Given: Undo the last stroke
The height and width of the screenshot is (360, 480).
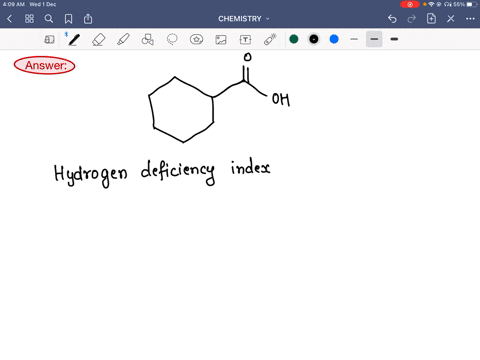Looking at the screenshot, I should pos(392,19).
